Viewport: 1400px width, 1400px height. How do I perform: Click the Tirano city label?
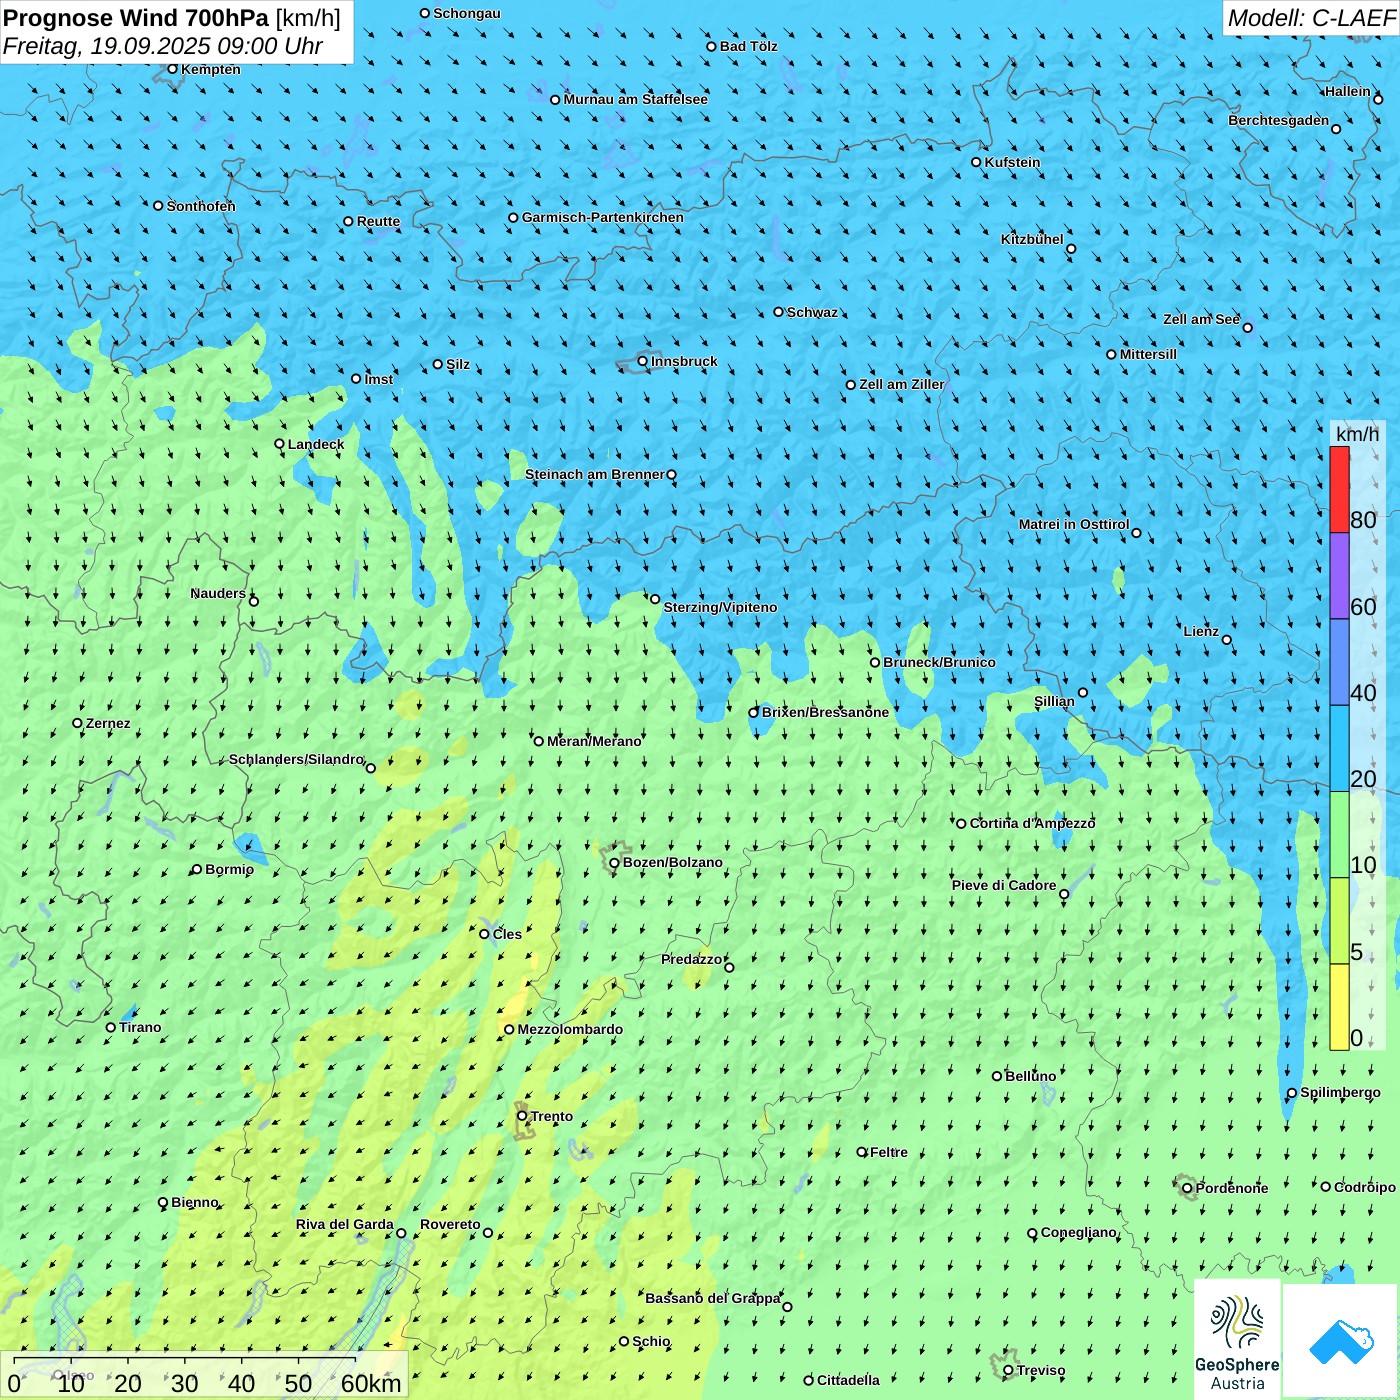point(140,1027)
